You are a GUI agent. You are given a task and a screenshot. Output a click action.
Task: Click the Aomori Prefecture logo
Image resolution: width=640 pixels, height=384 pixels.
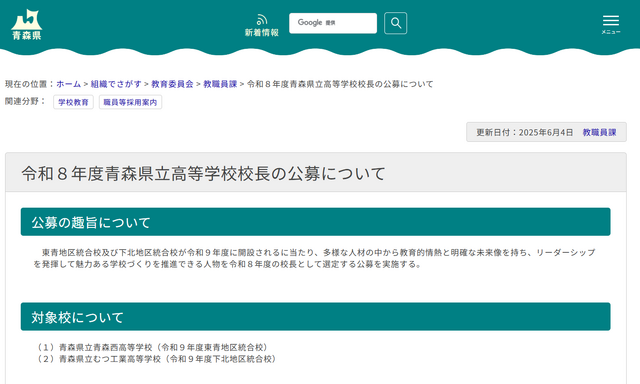point(27,24)
